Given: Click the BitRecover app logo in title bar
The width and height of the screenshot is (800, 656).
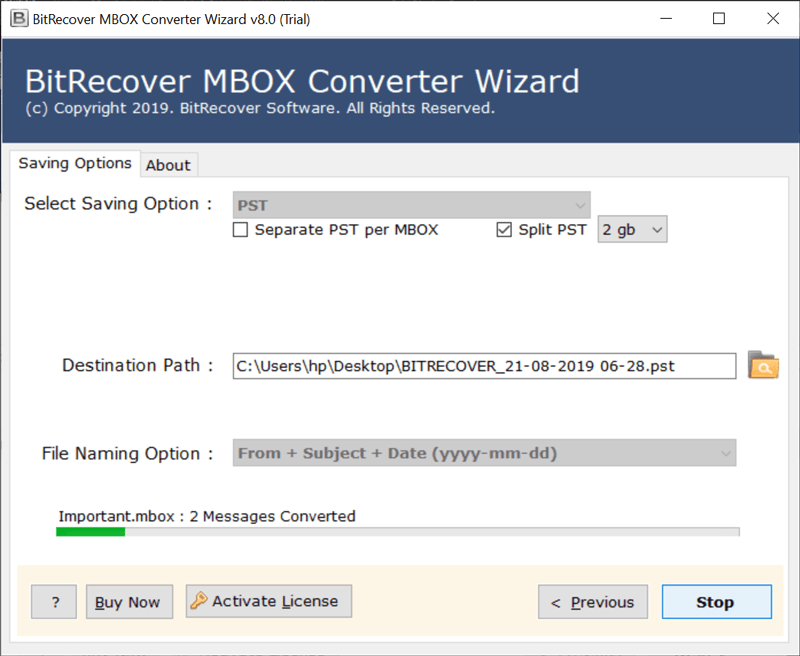Looking at the screenshot, I should tap(19, 19).
